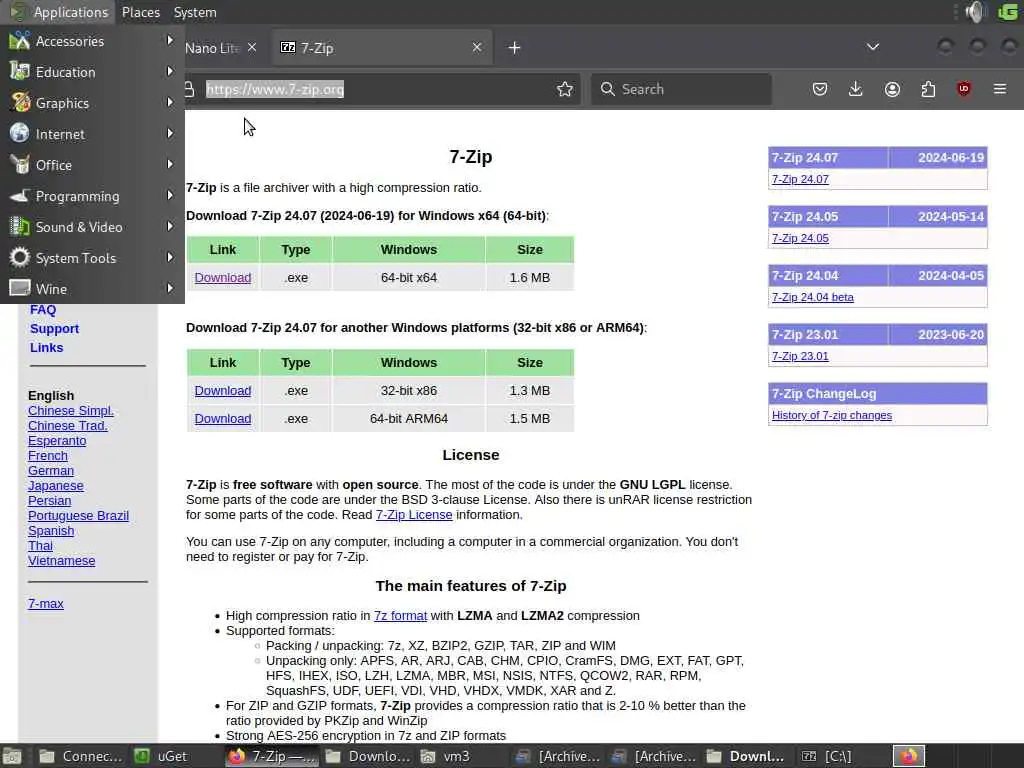Open the list all tabs dropdown
This screenshot has height=768, width=1024.
pos(872,47)
